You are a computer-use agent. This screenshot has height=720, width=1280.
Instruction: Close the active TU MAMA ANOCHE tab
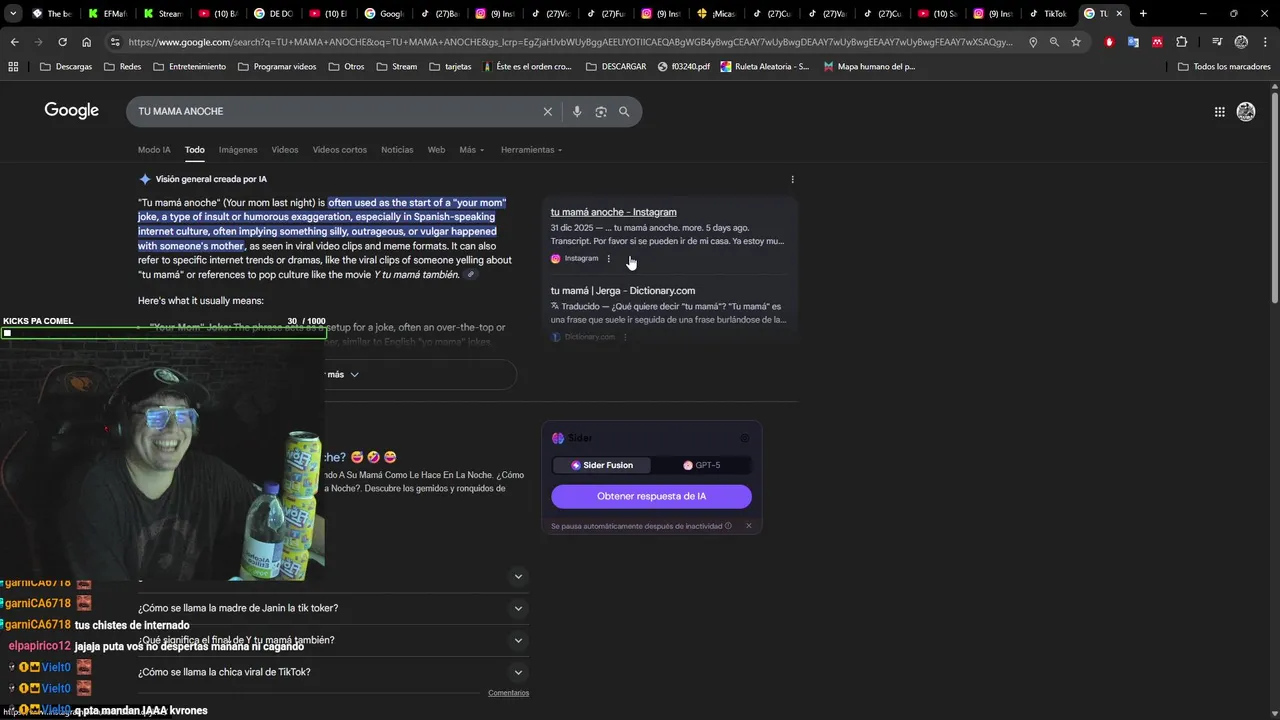click(x=1119, y=14)
